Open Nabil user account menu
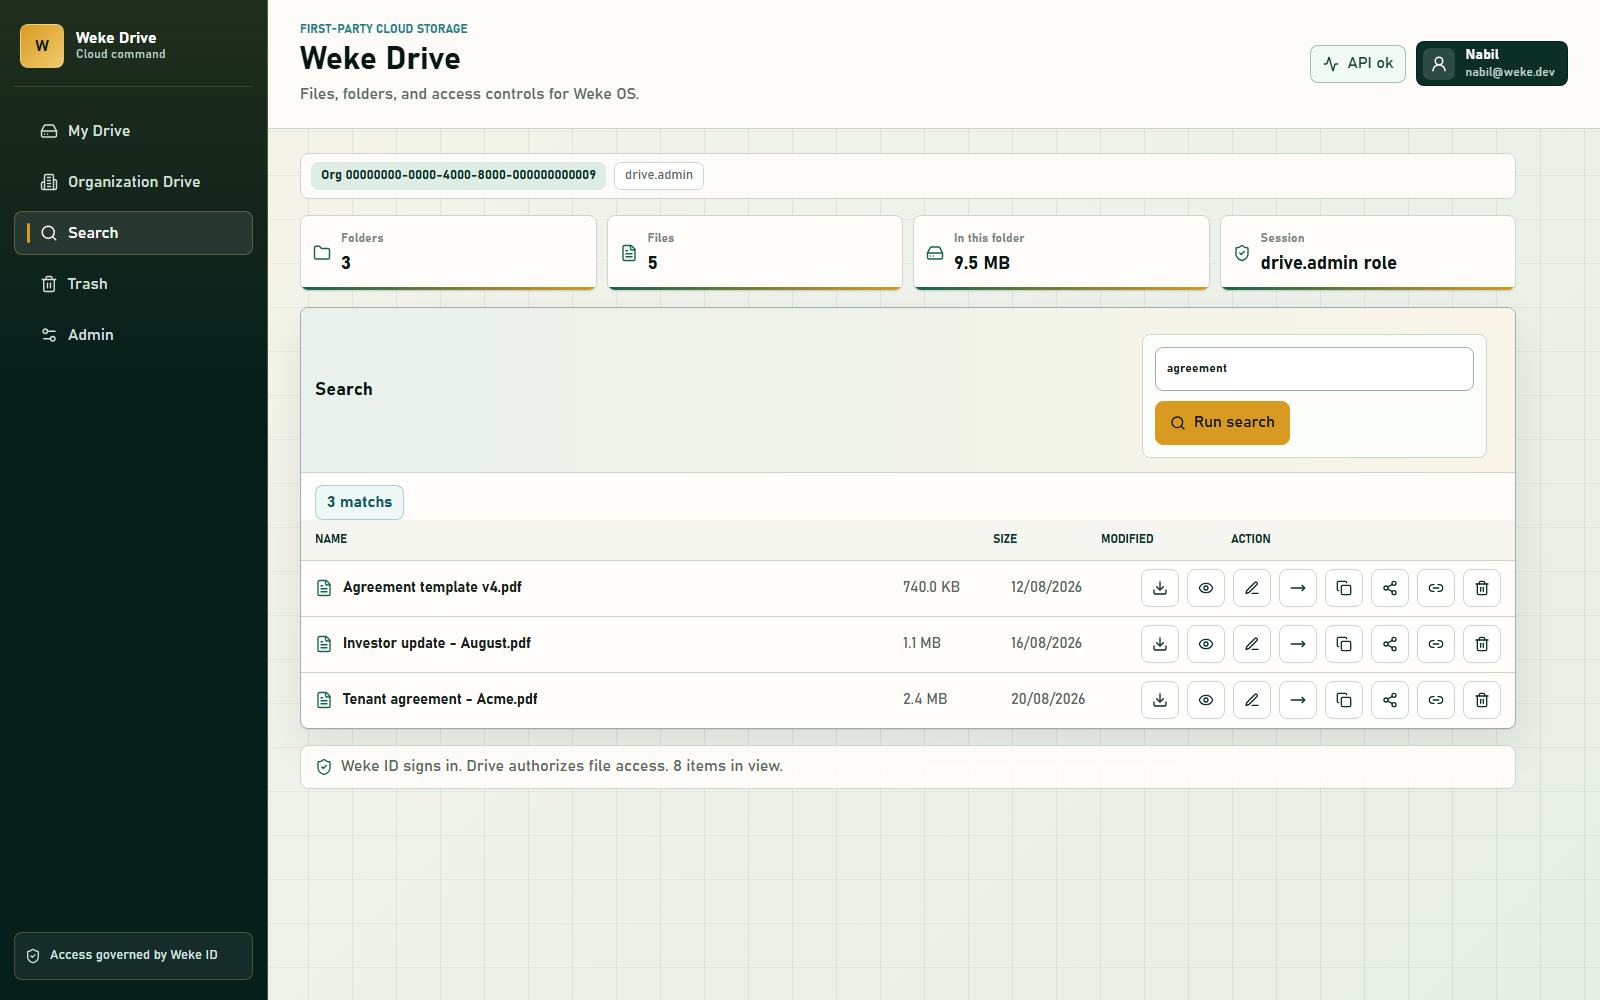Screen dimensions: 1600x1000 click(x=1491, y=63)
